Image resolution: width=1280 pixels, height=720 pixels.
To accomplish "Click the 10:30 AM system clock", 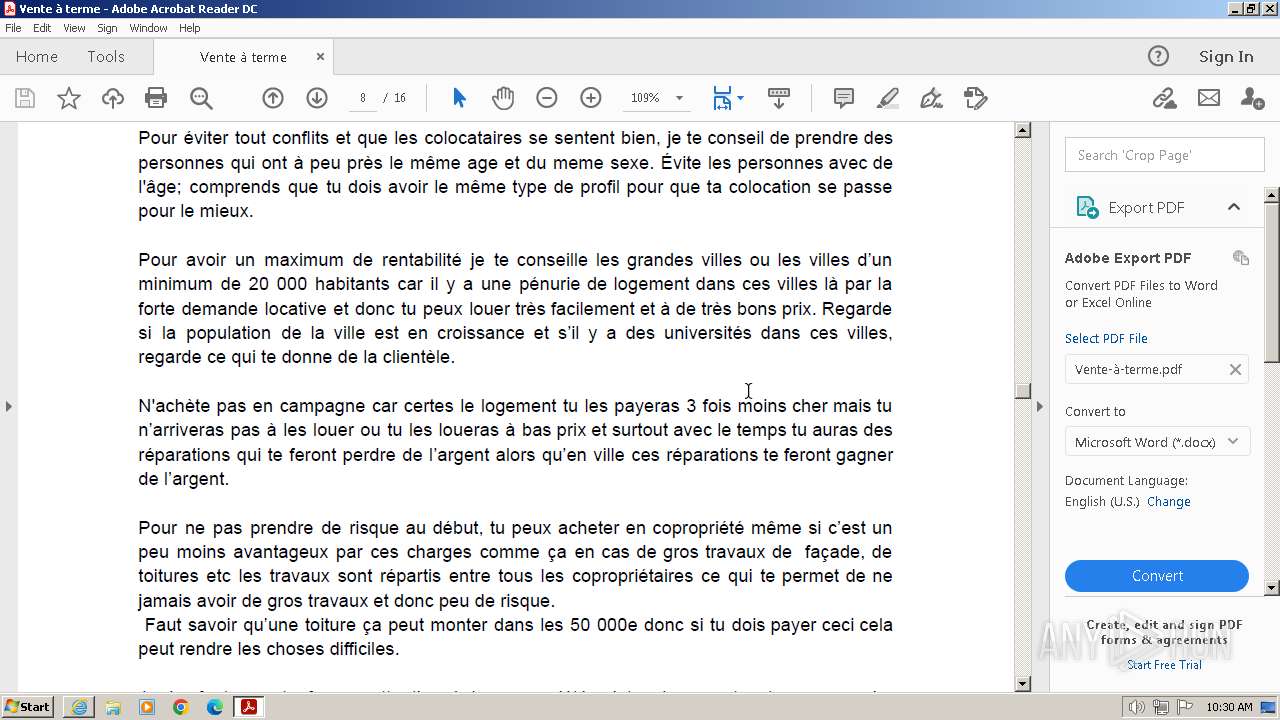I will (1229, 707).
